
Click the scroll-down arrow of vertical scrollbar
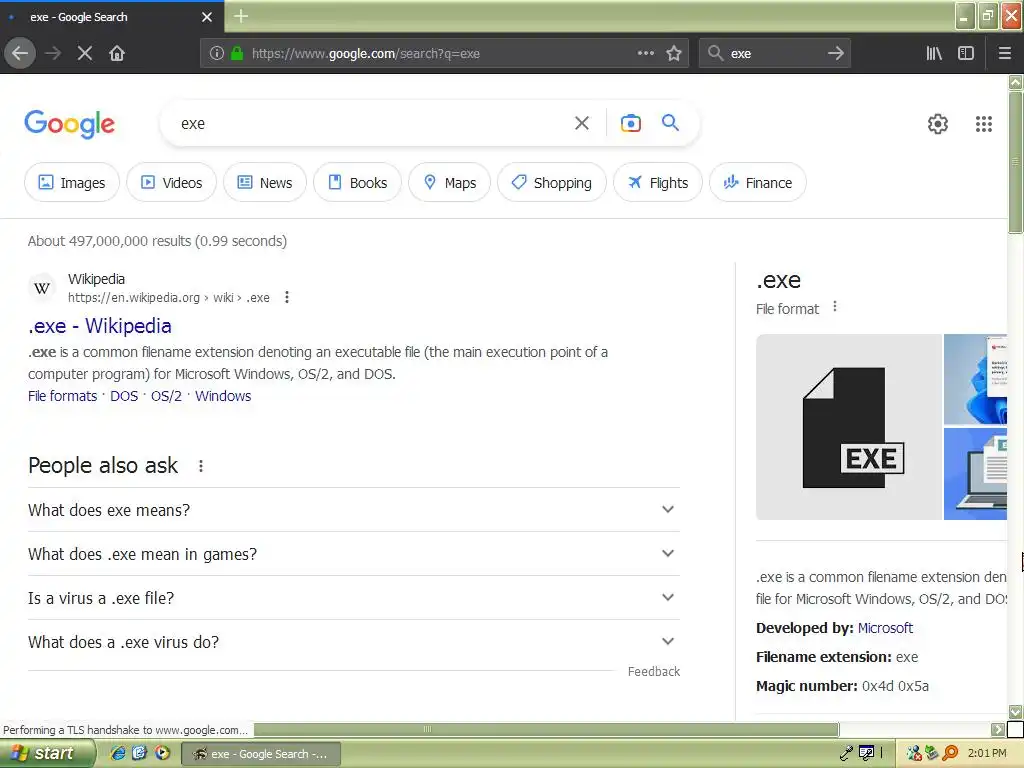[1015, 711]
